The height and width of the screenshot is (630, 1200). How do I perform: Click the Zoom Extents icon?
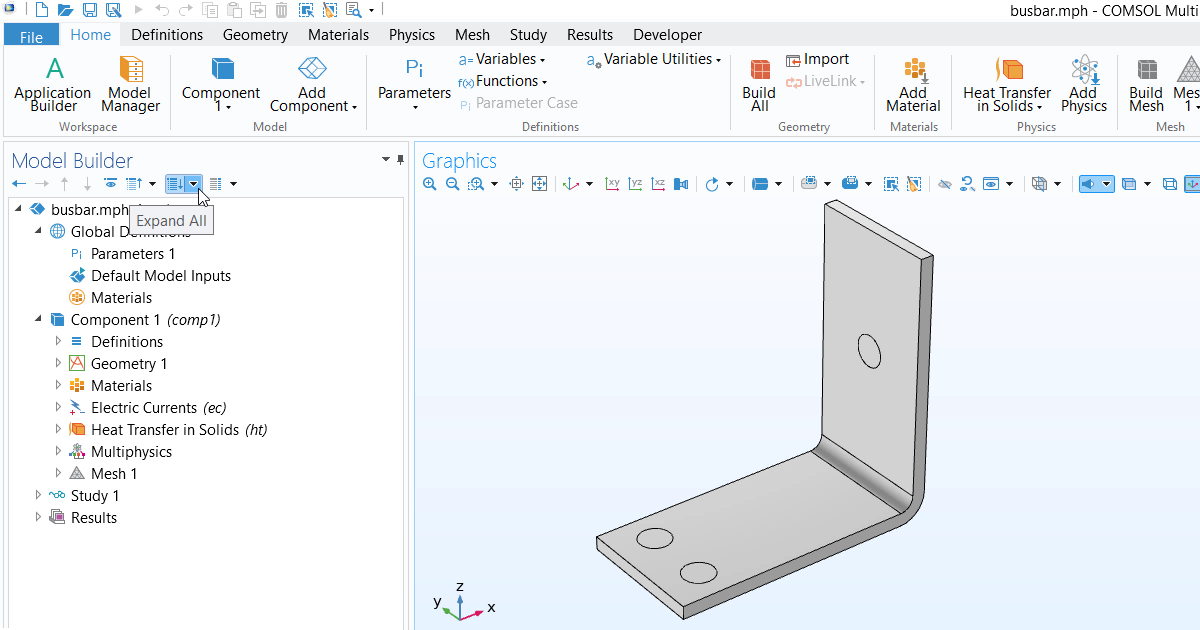tap(540, 184)
